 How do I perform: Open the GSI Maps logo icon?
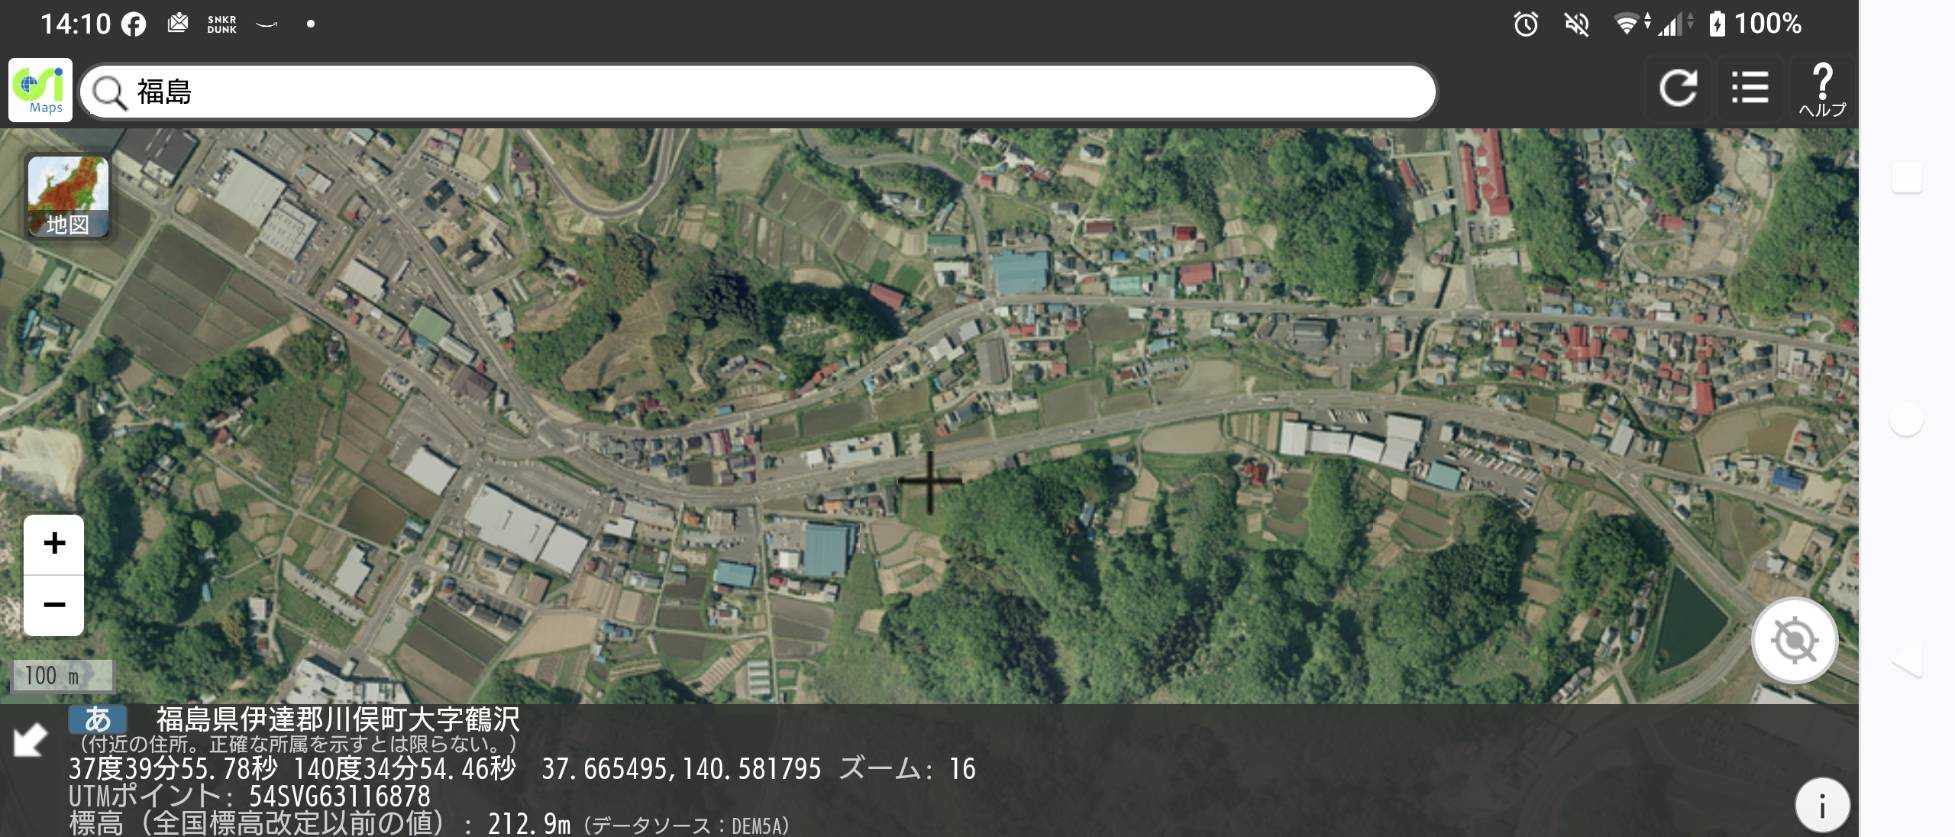point(41,90)
